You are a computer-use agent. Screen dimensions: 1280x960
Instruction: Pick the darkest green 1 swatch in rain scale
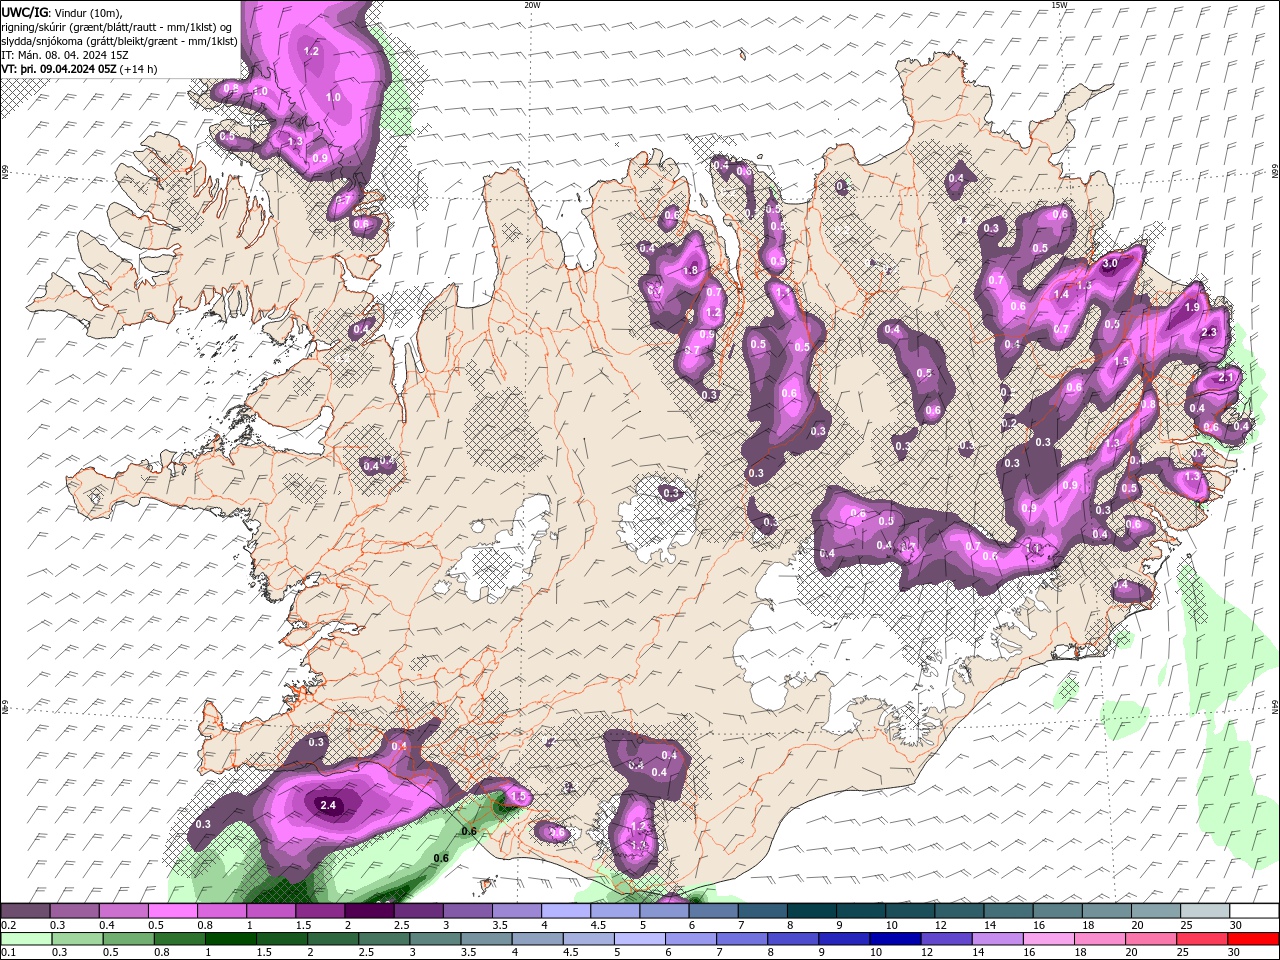point(230,938)
